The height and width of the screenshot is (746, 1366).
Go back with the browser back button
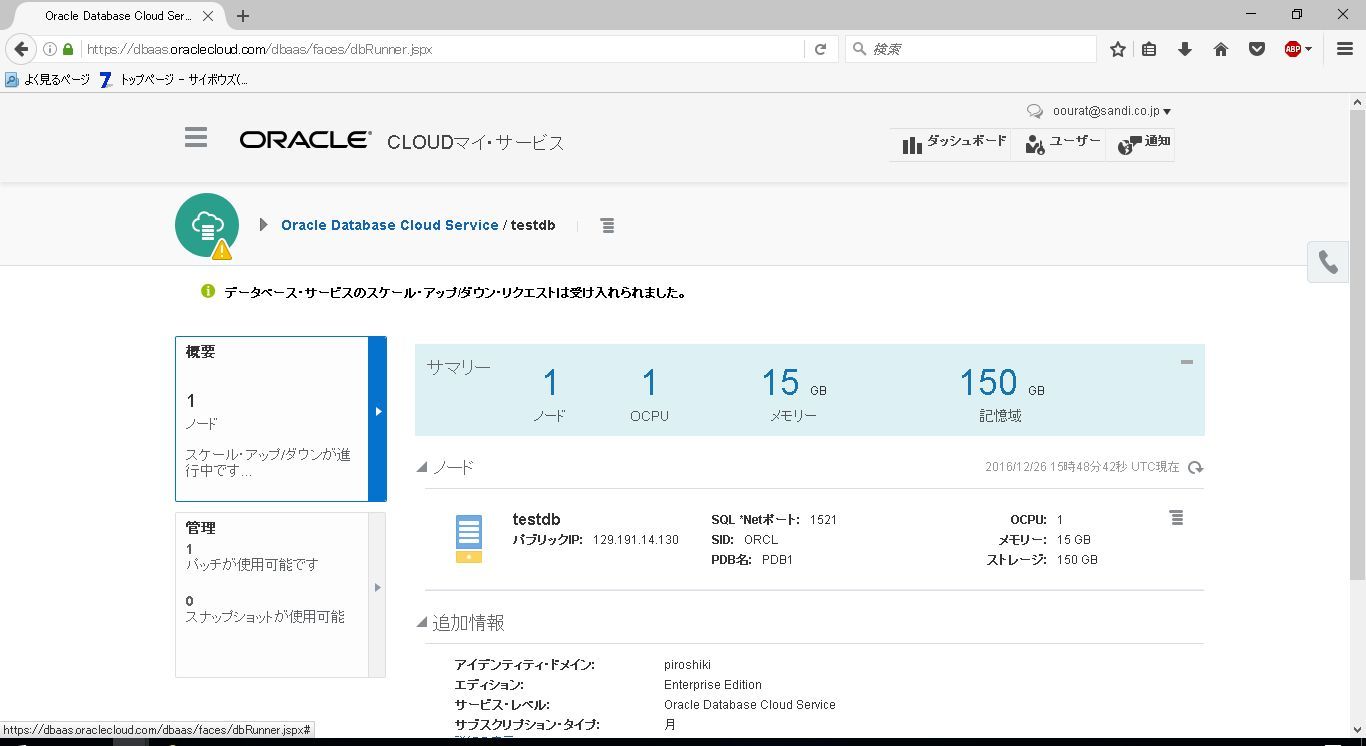(x=21, y=49)
